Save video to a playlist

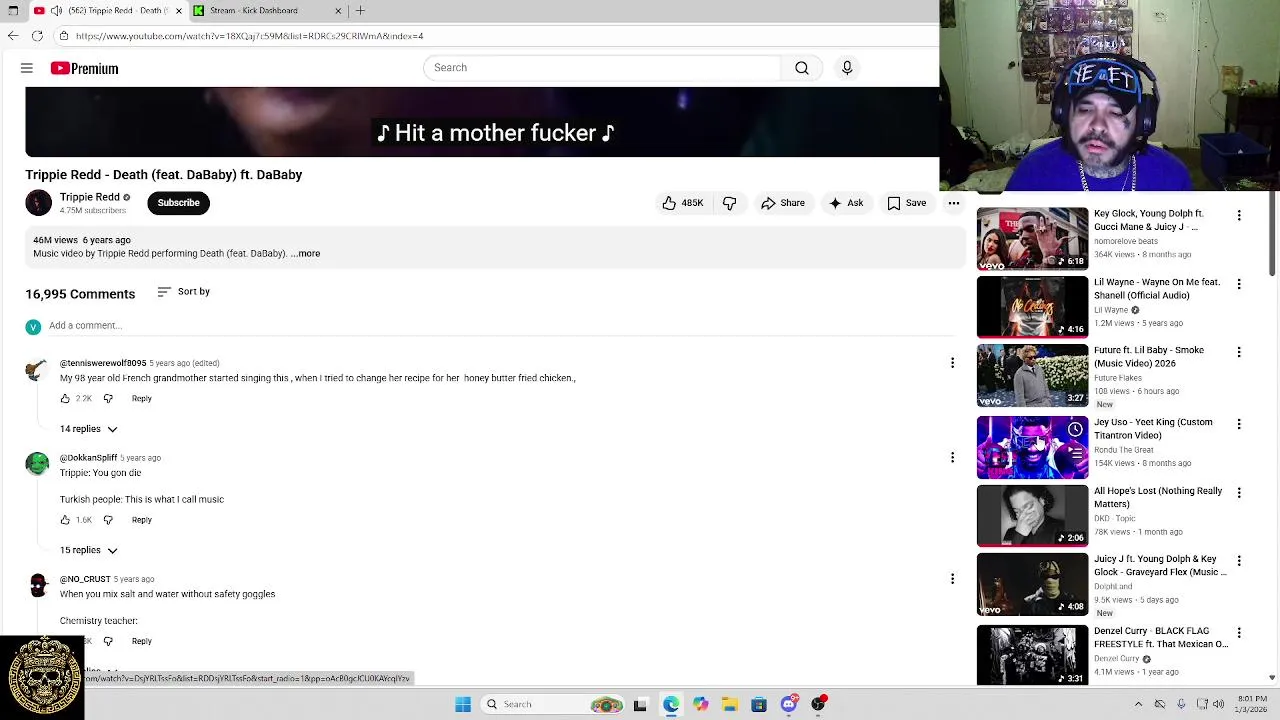pos(907,203)
